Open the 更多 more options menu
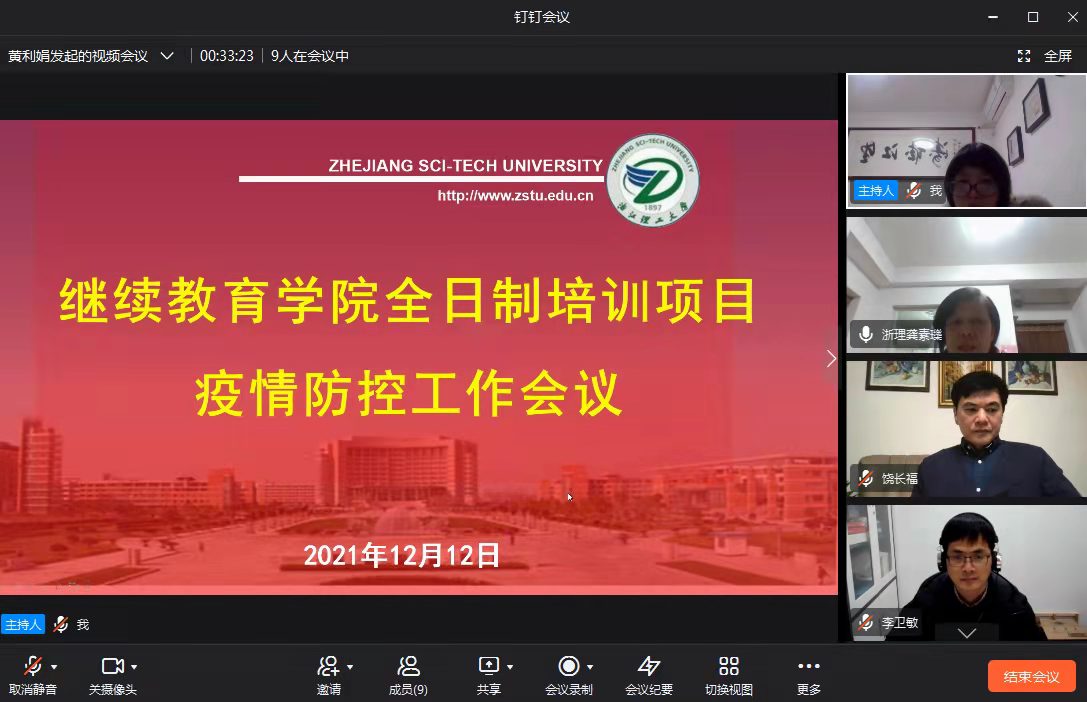The width and height of the screenshot is (1087, 702). tap(809, 667)
